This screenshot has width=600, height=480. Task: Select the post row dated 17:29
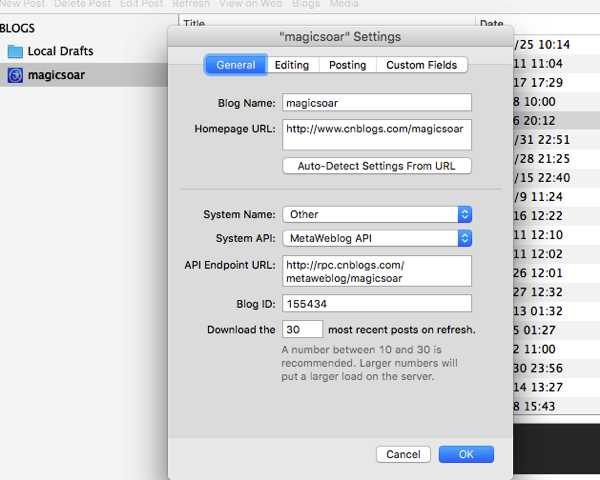click(x=556, y=83)
